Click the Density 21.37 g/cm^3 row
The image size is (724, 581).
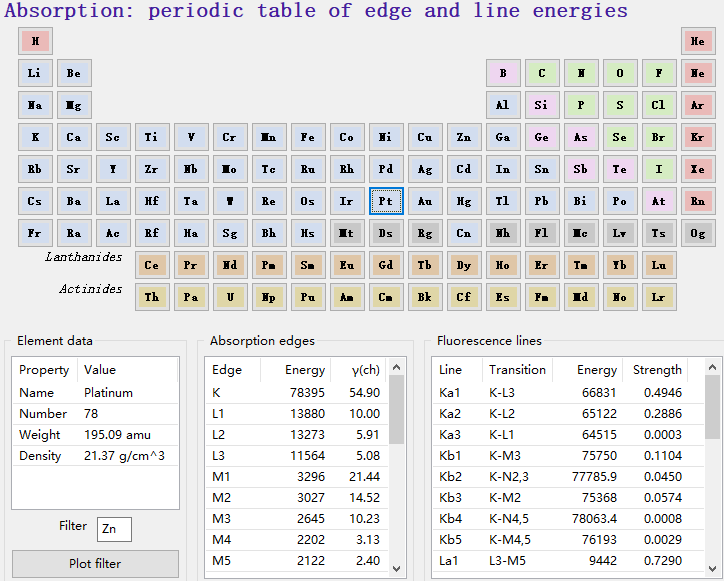[95, 455]
